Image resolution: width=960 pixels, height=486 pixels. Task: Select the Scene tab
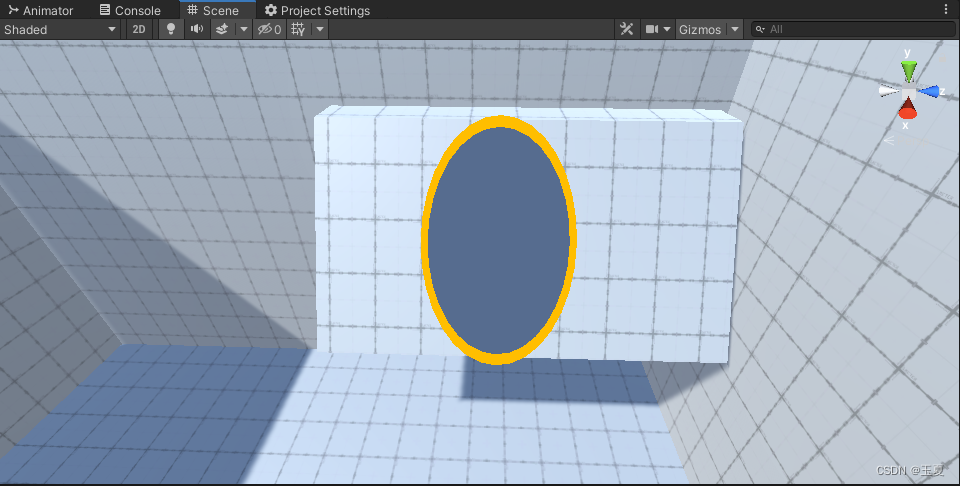pyautogui.click(x=212, y=10)
